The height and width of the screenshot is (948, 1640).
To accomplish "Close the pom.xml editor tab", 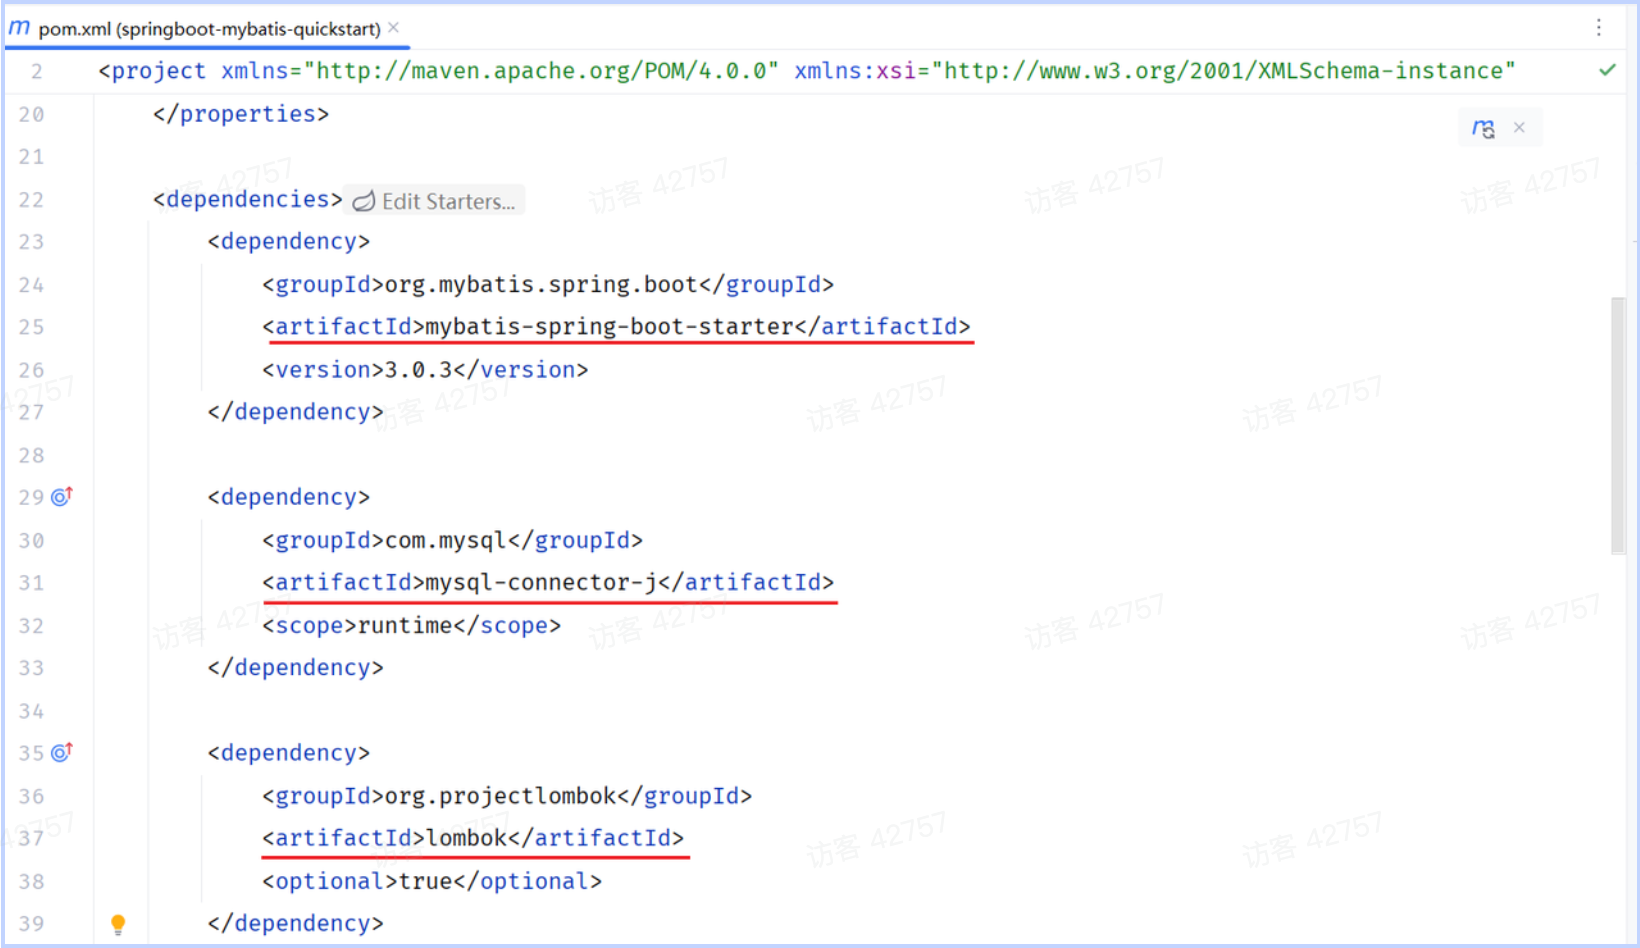I will coord(394,28).
